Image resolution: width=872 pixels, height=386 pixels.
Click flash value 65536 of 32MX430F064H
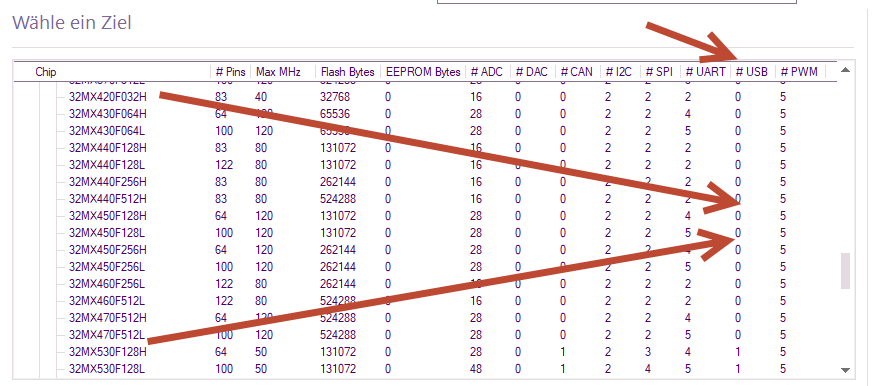pyautogui.click(x=335, y=114)
